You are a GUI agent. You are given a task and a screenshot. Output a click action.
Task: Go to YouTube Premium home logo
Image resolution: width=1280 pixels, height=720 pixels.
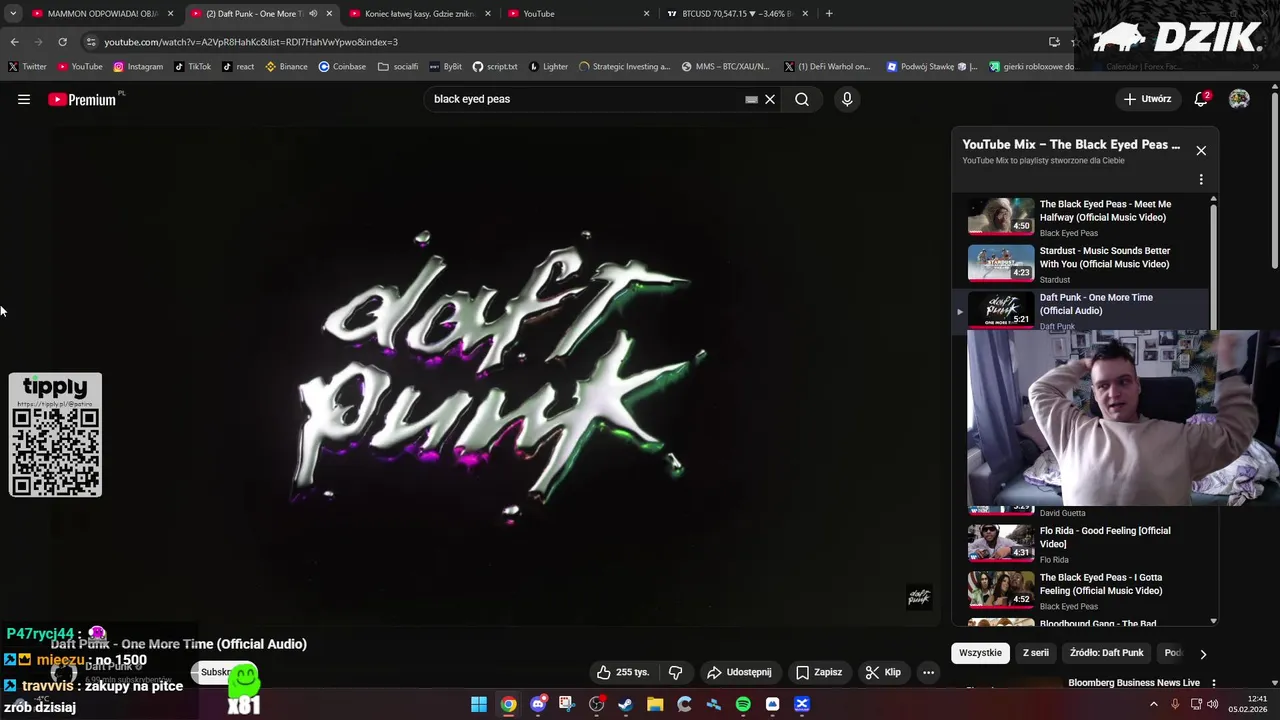click(x=82, y=99)
